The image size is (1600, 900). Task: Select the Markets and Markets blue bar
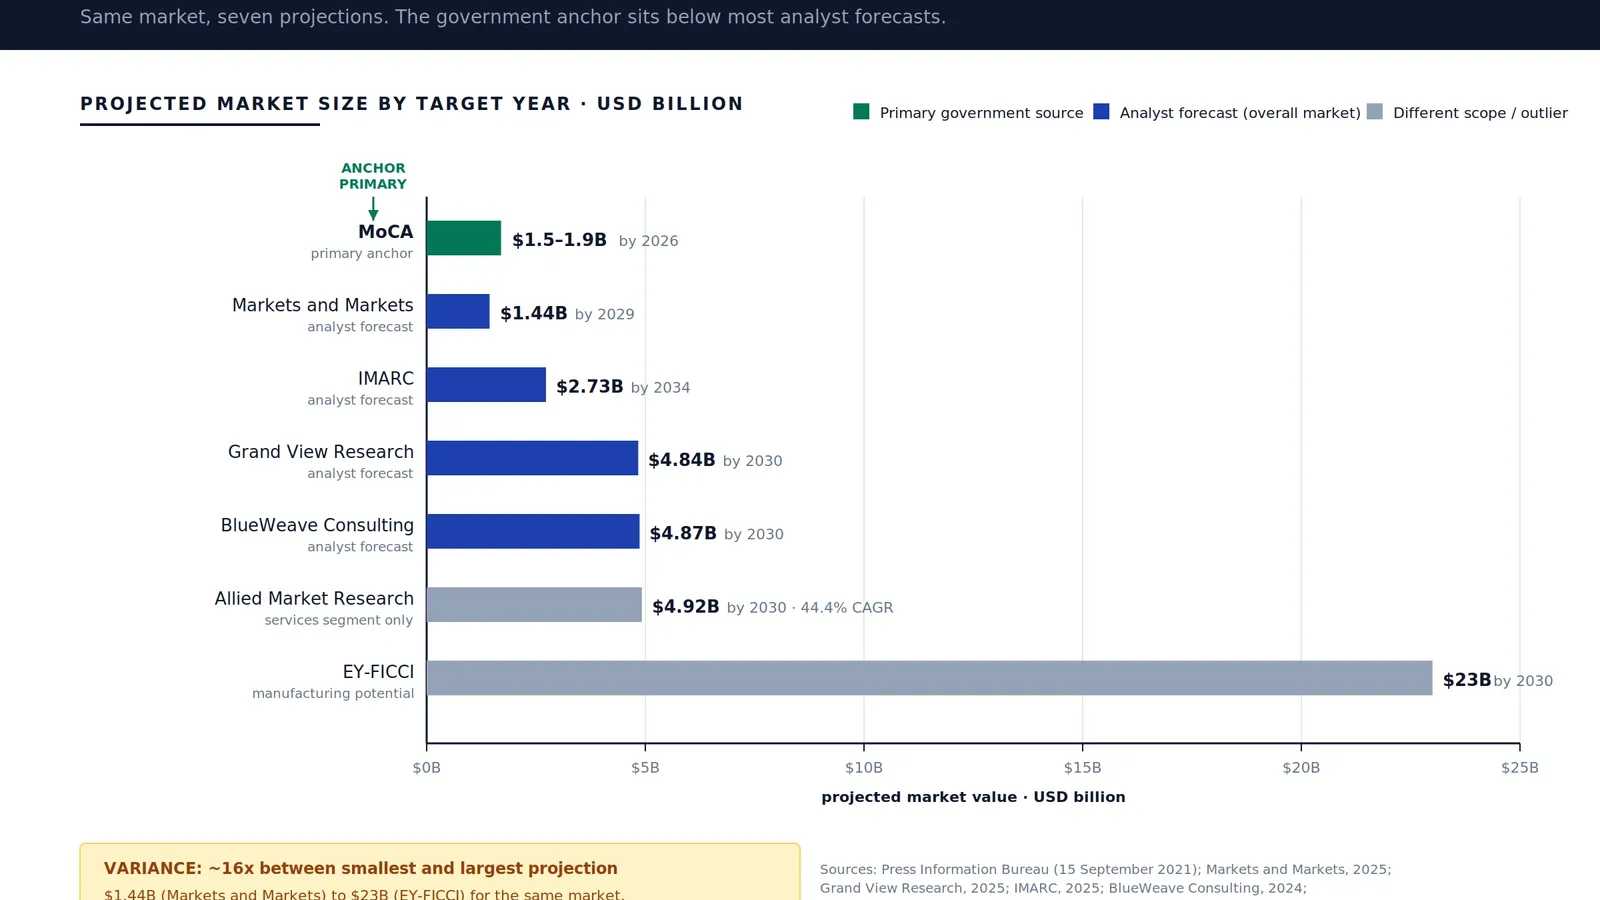pyautogui.click(x=458, y=311)
